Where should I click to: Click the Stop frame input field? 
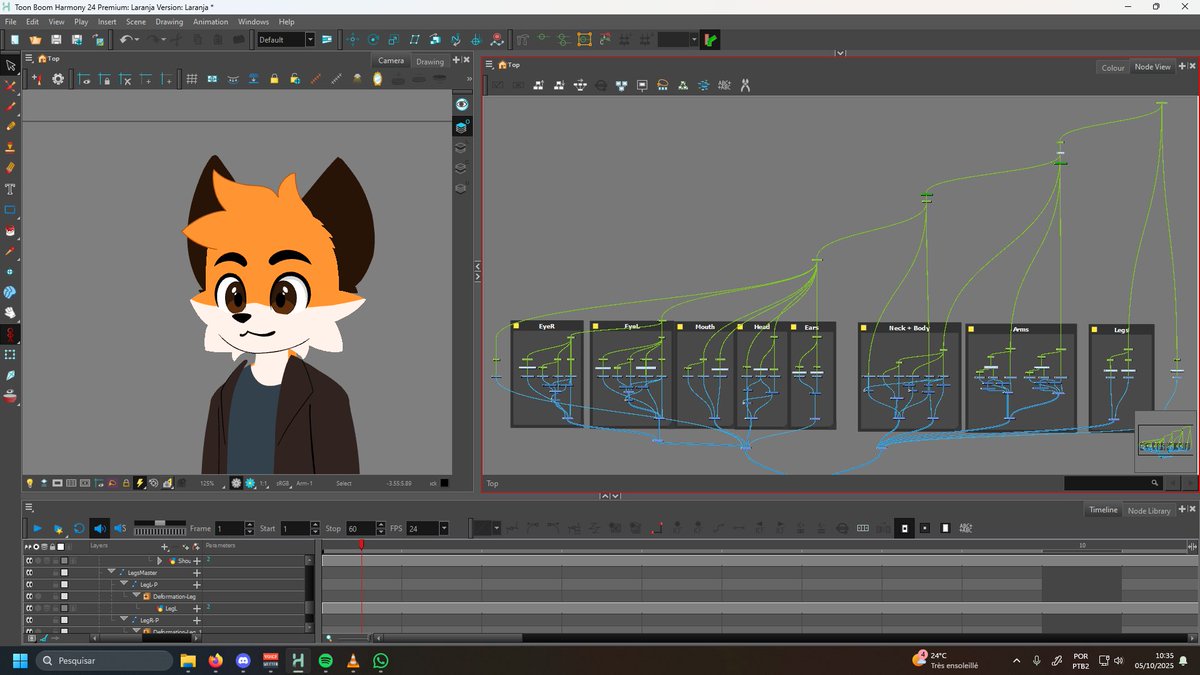click(360, 528)
